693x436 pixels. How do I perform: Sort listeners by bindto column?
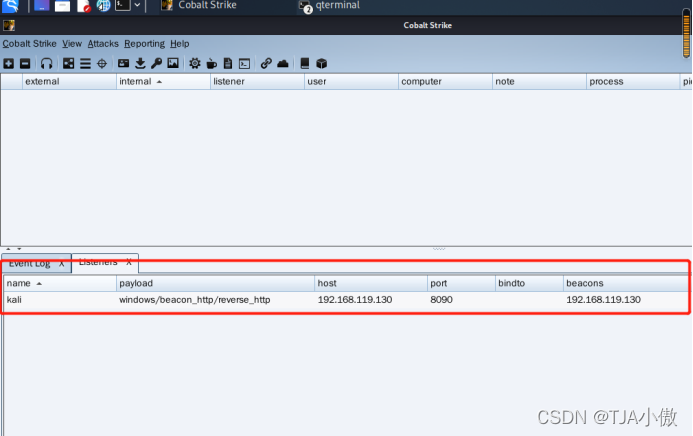coord(529,283)
